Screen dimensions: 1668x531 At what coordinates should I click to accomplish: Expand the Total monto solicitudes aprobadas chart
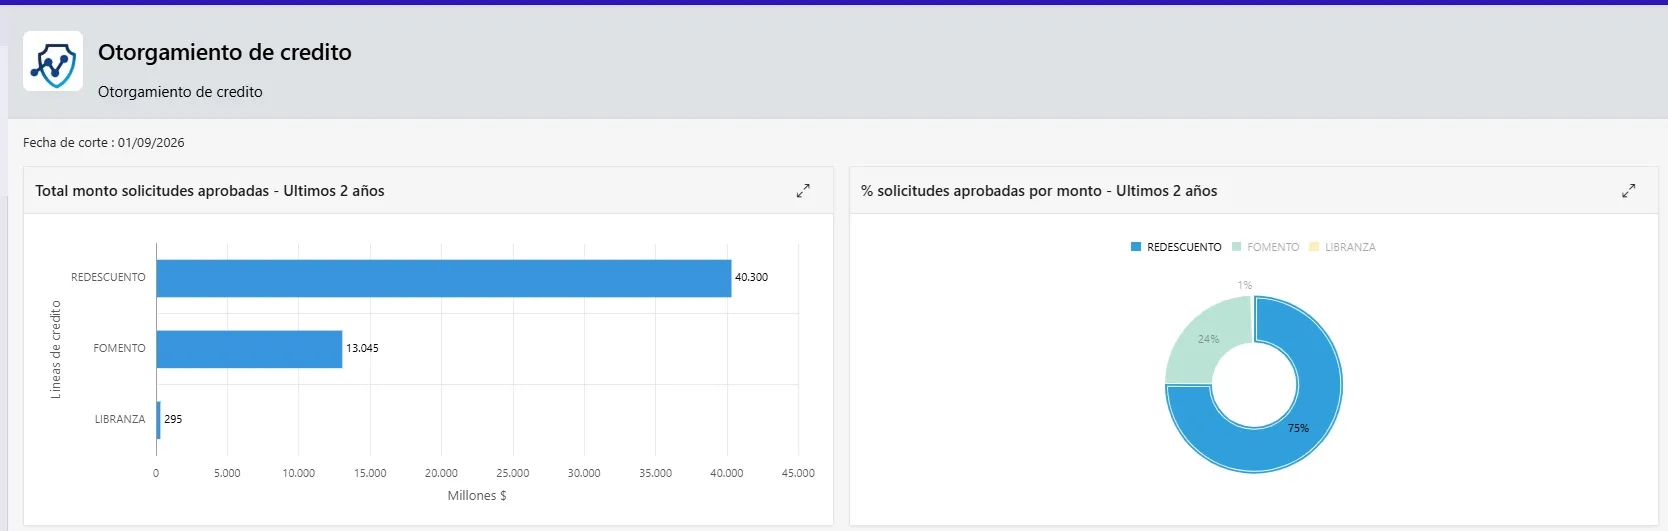(803, 190)
